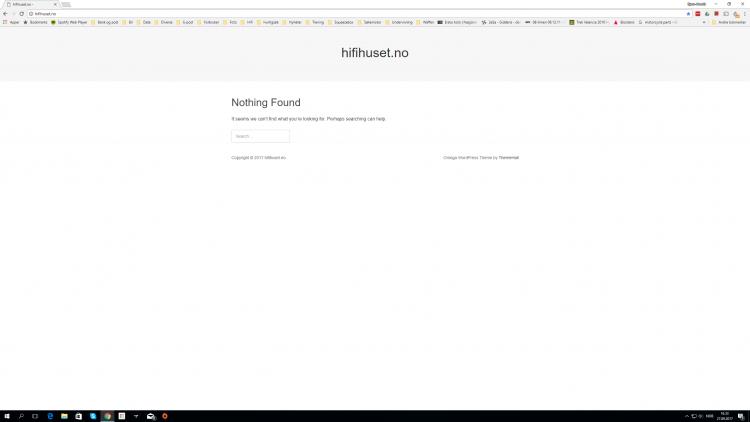Launch Microsoft Edge from the taskbar
The height and width of the screenshot is (422, 750).
(50, 416)
